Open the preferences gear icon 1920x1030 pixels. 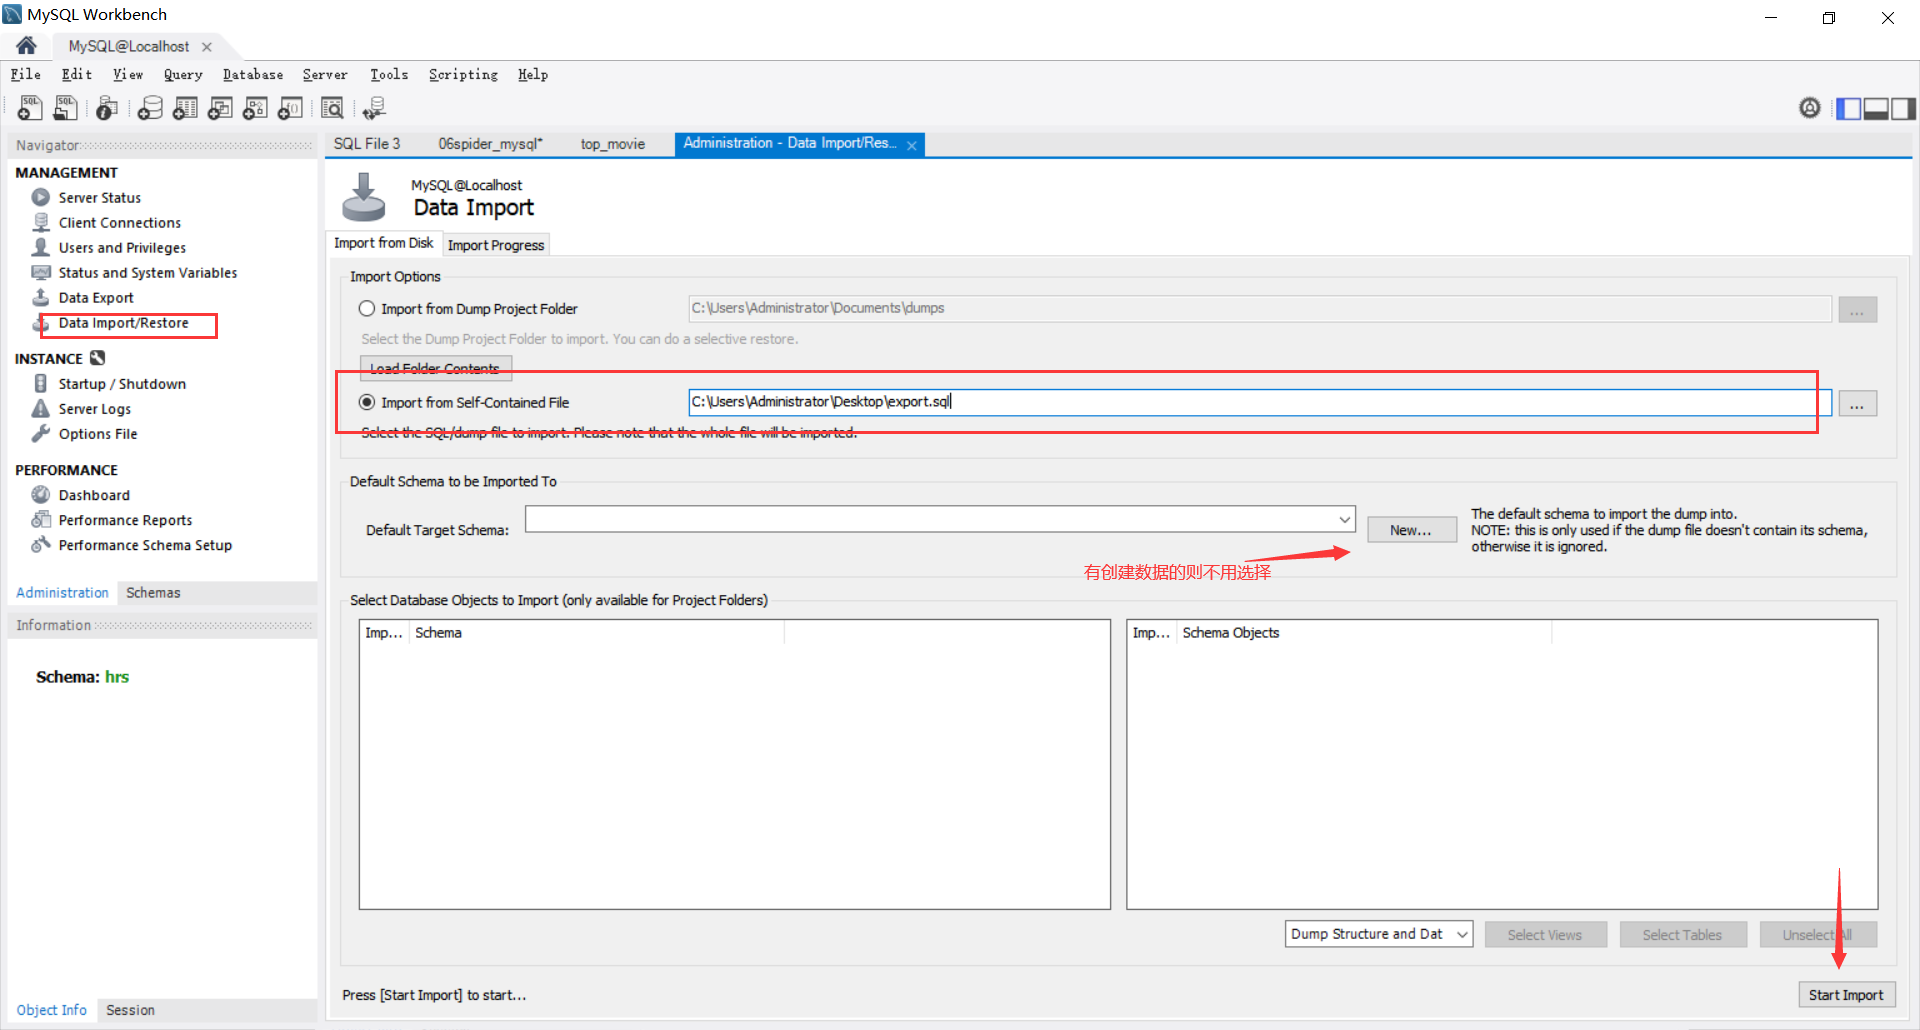click(1810, 108)
